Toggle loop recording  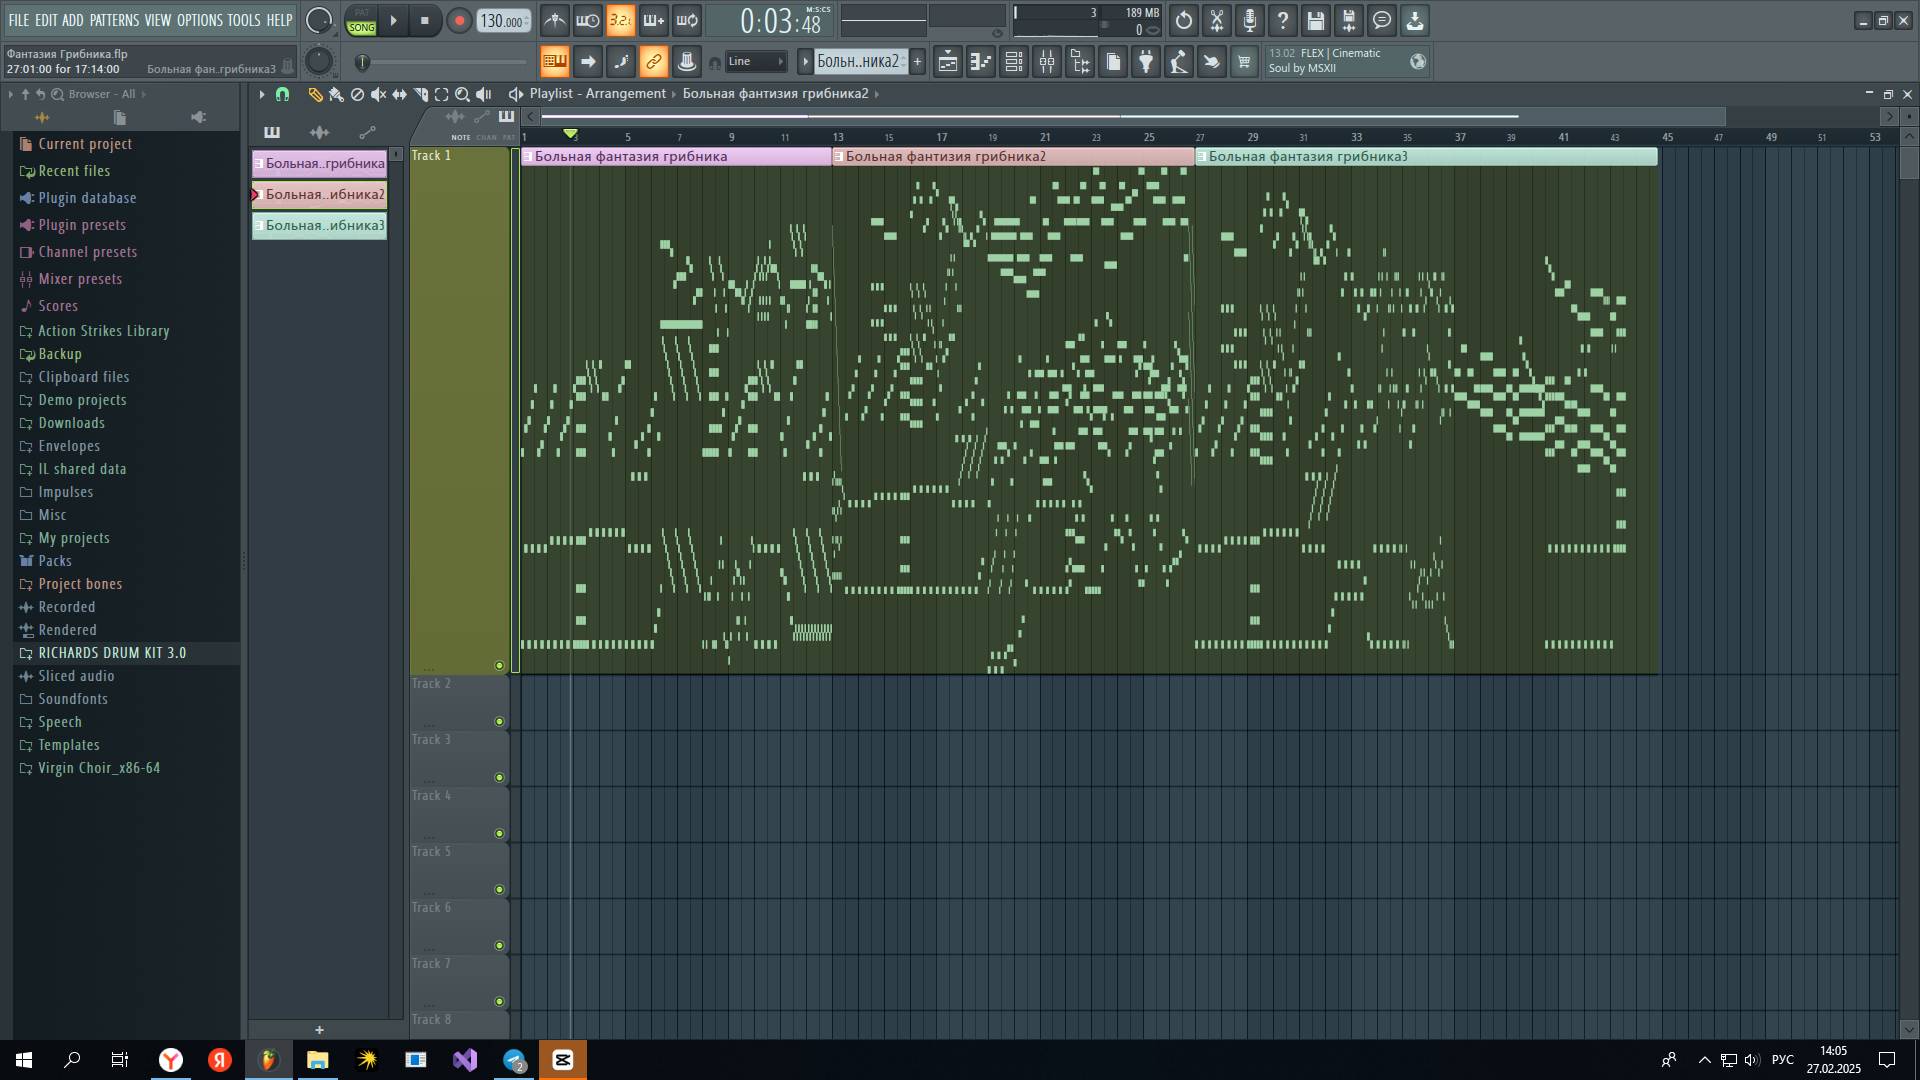(x=686, y=20)
